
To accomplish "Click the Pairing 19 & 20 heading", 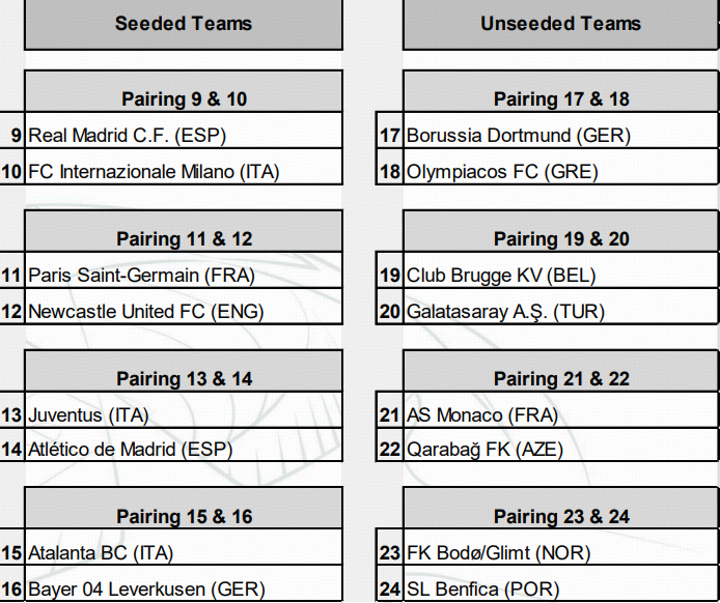I will tap(561, 239).
